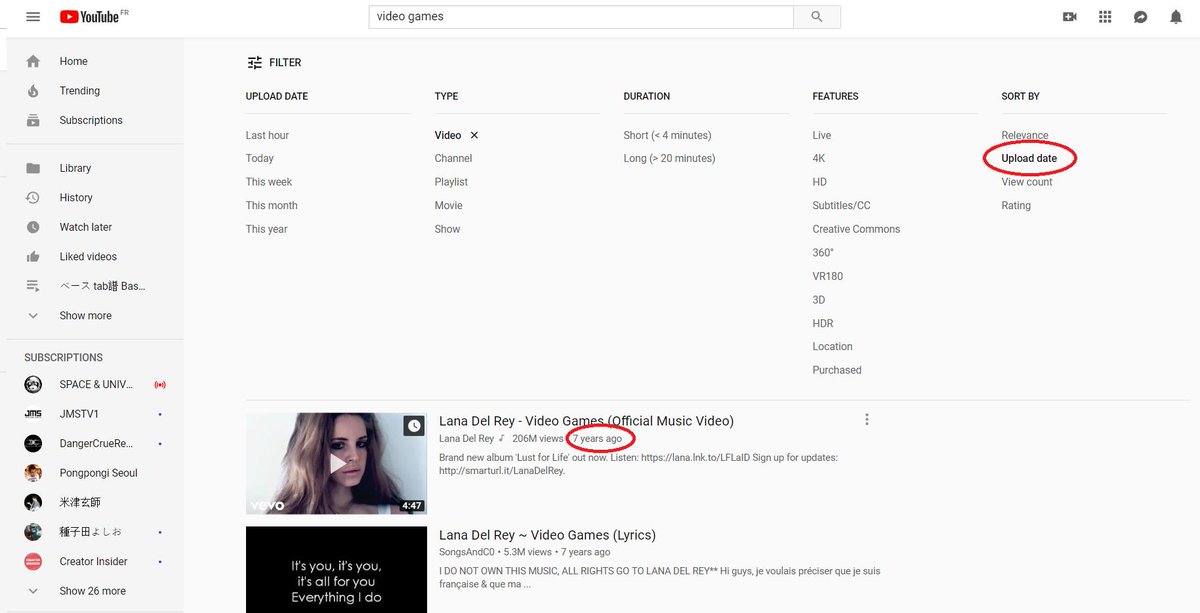Open the notifications bell

[1176, 17]
